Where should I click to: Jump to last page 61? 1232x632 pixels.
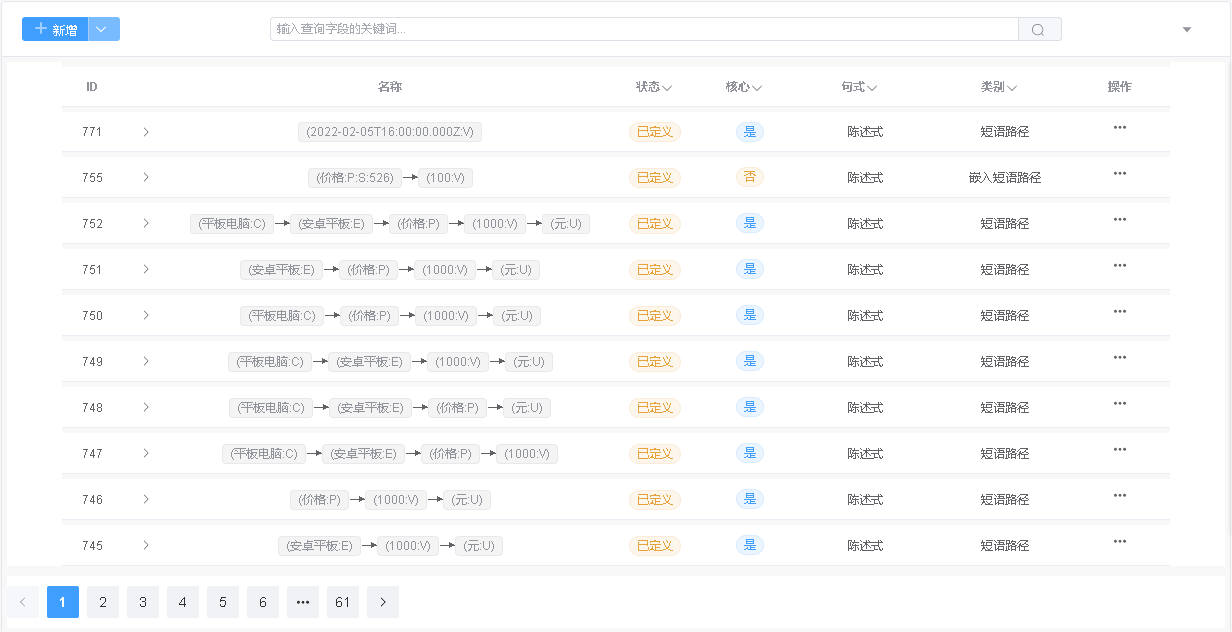click(343, 602)
